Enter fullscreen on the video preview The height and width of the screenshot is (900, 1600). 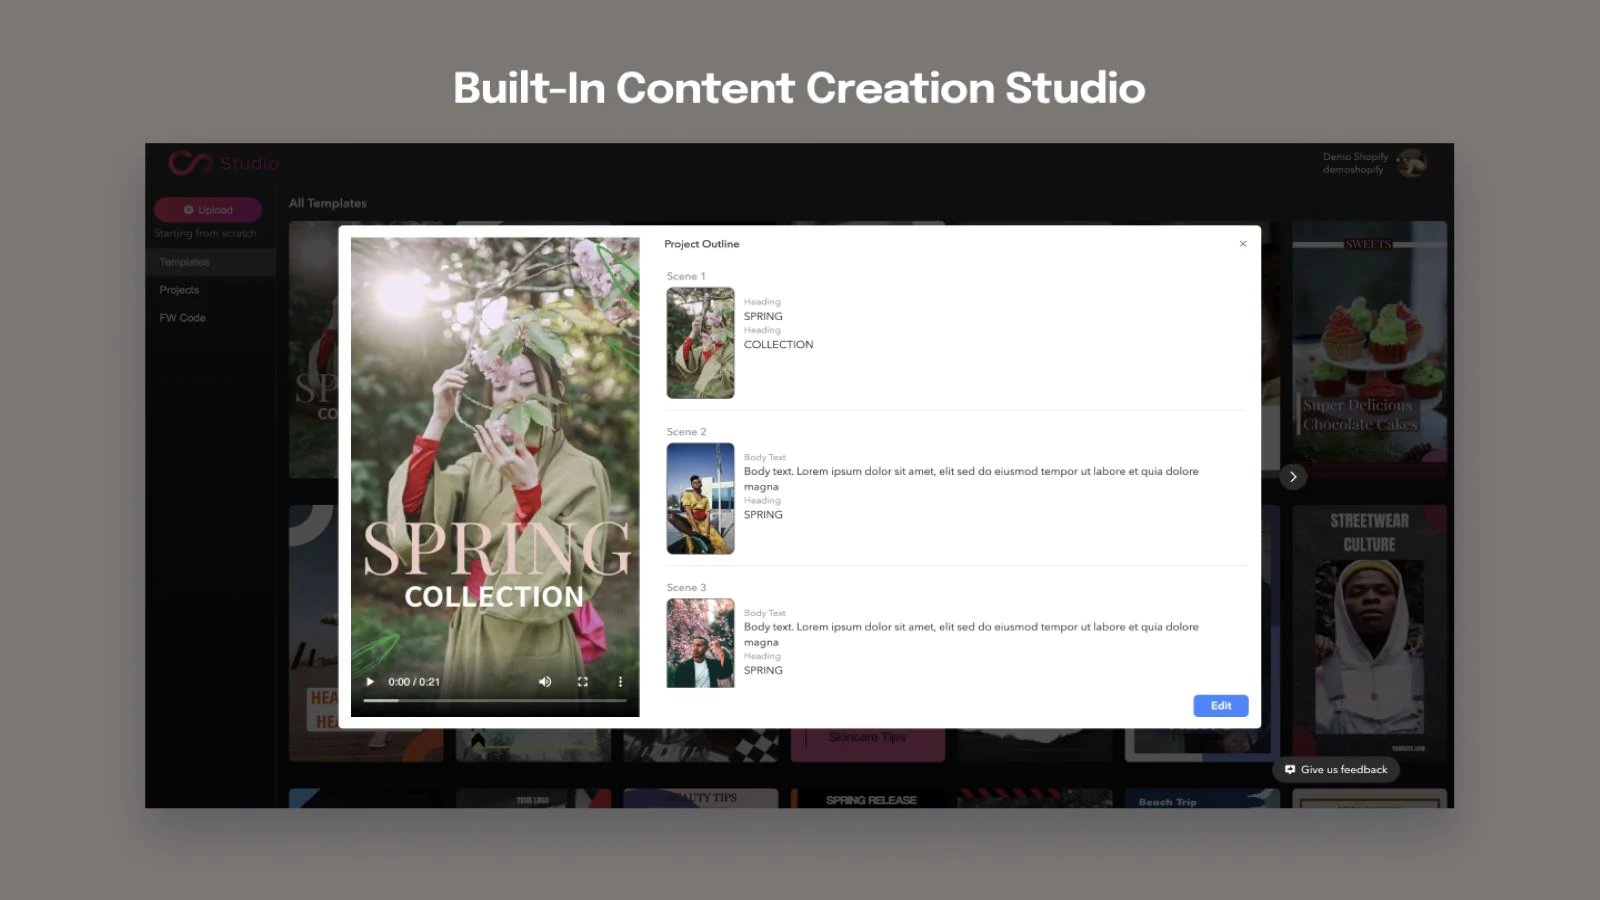pyautogui.click(x=583, y=682)
